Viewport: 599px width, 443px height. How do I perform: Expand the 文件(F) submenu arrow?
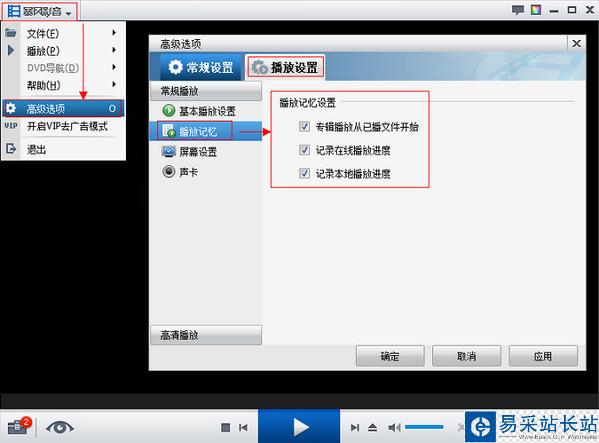click(x=114, y=33)
